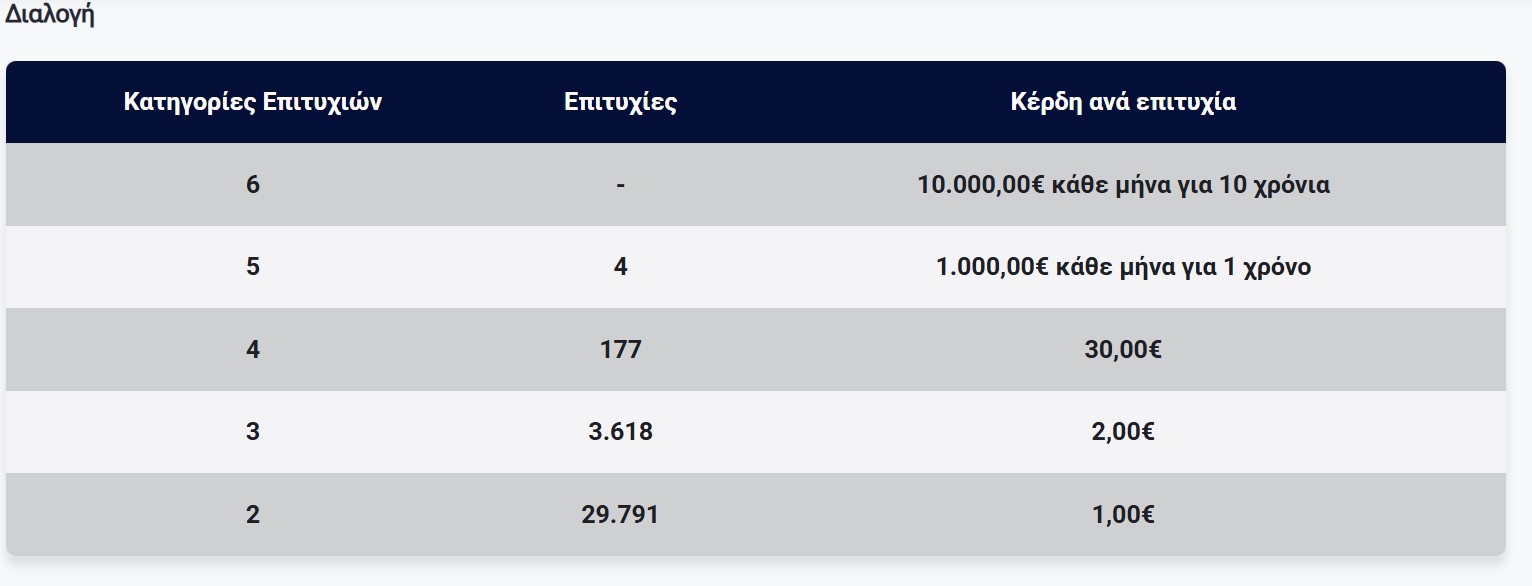Click the Κέρδη ανά επιτυχία column header
This screenshot has height=586, width=1532.
[x=1123, y=102]
